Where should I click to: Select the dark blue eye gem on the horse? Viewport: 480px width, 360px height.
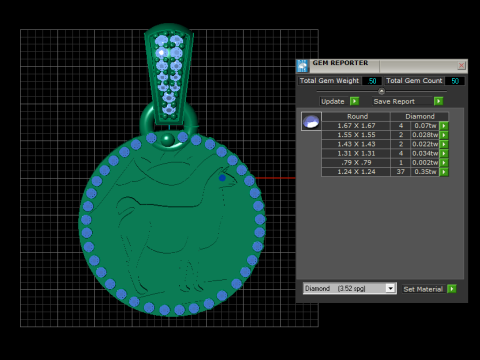[x=222, y=178]
